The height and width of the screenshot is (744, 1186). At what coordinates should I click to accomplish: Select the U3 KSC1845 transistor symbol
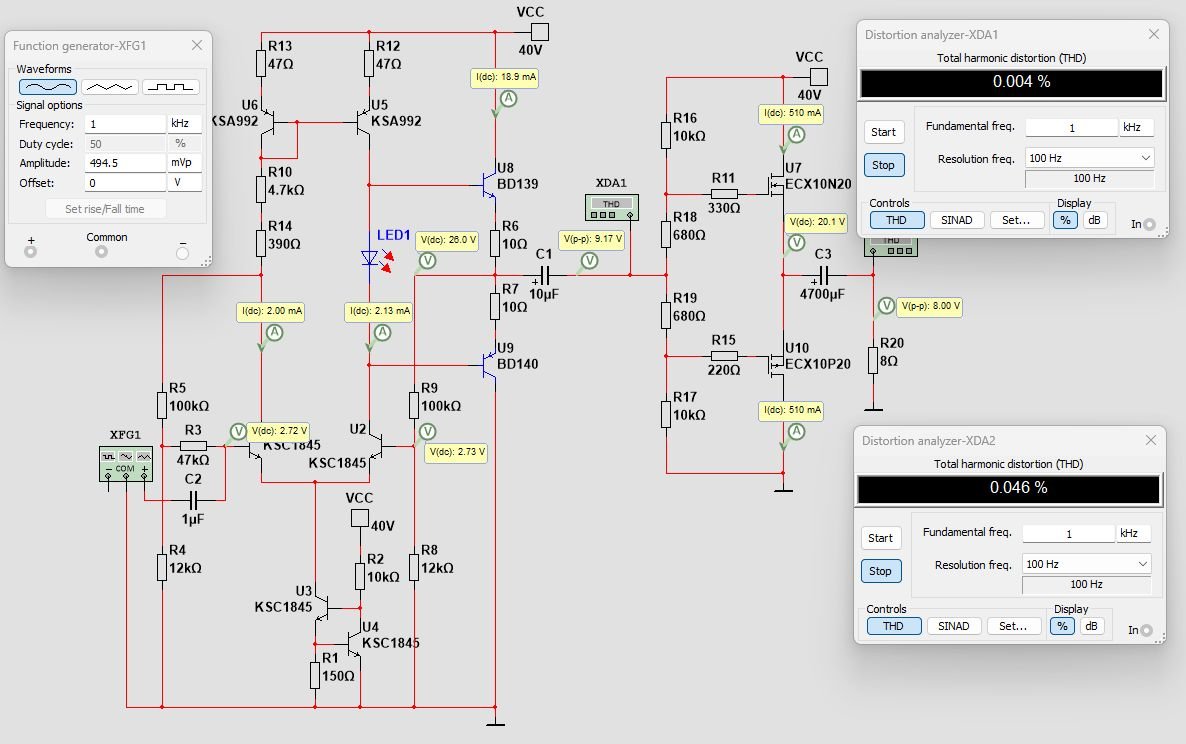click(x=323, y=606)
